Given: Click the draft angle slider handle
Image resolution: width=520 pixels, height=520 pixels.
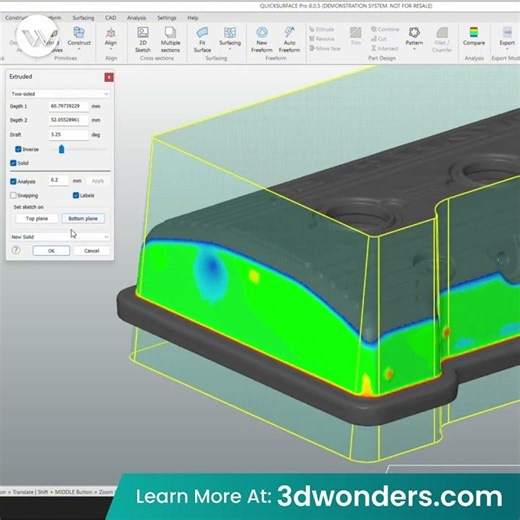Looking at the screenshot, I should [x=61, y=149].
